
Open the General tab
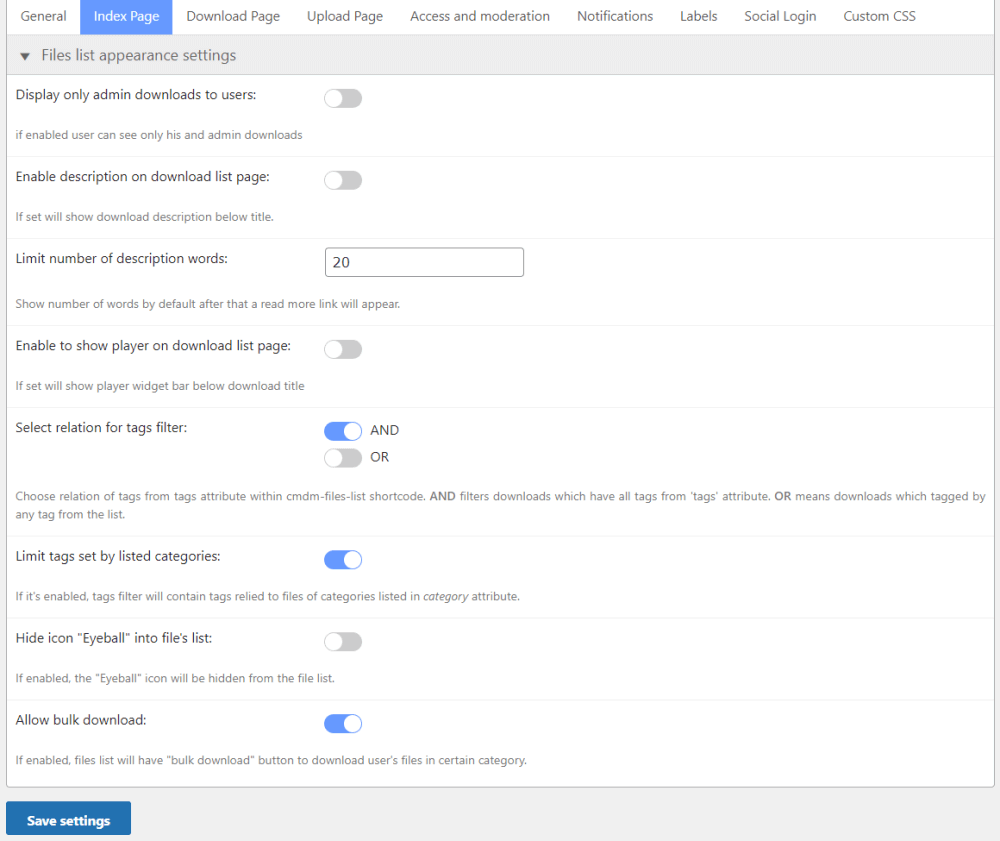[43, 16]
